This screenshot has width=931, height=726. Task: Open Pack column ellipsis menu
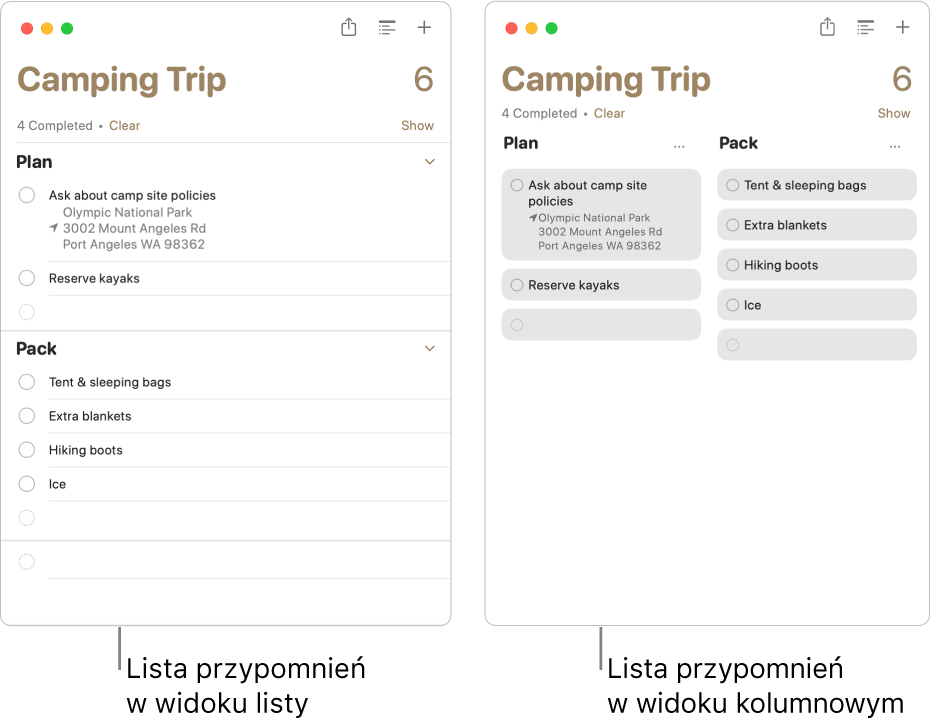point(895,146)
